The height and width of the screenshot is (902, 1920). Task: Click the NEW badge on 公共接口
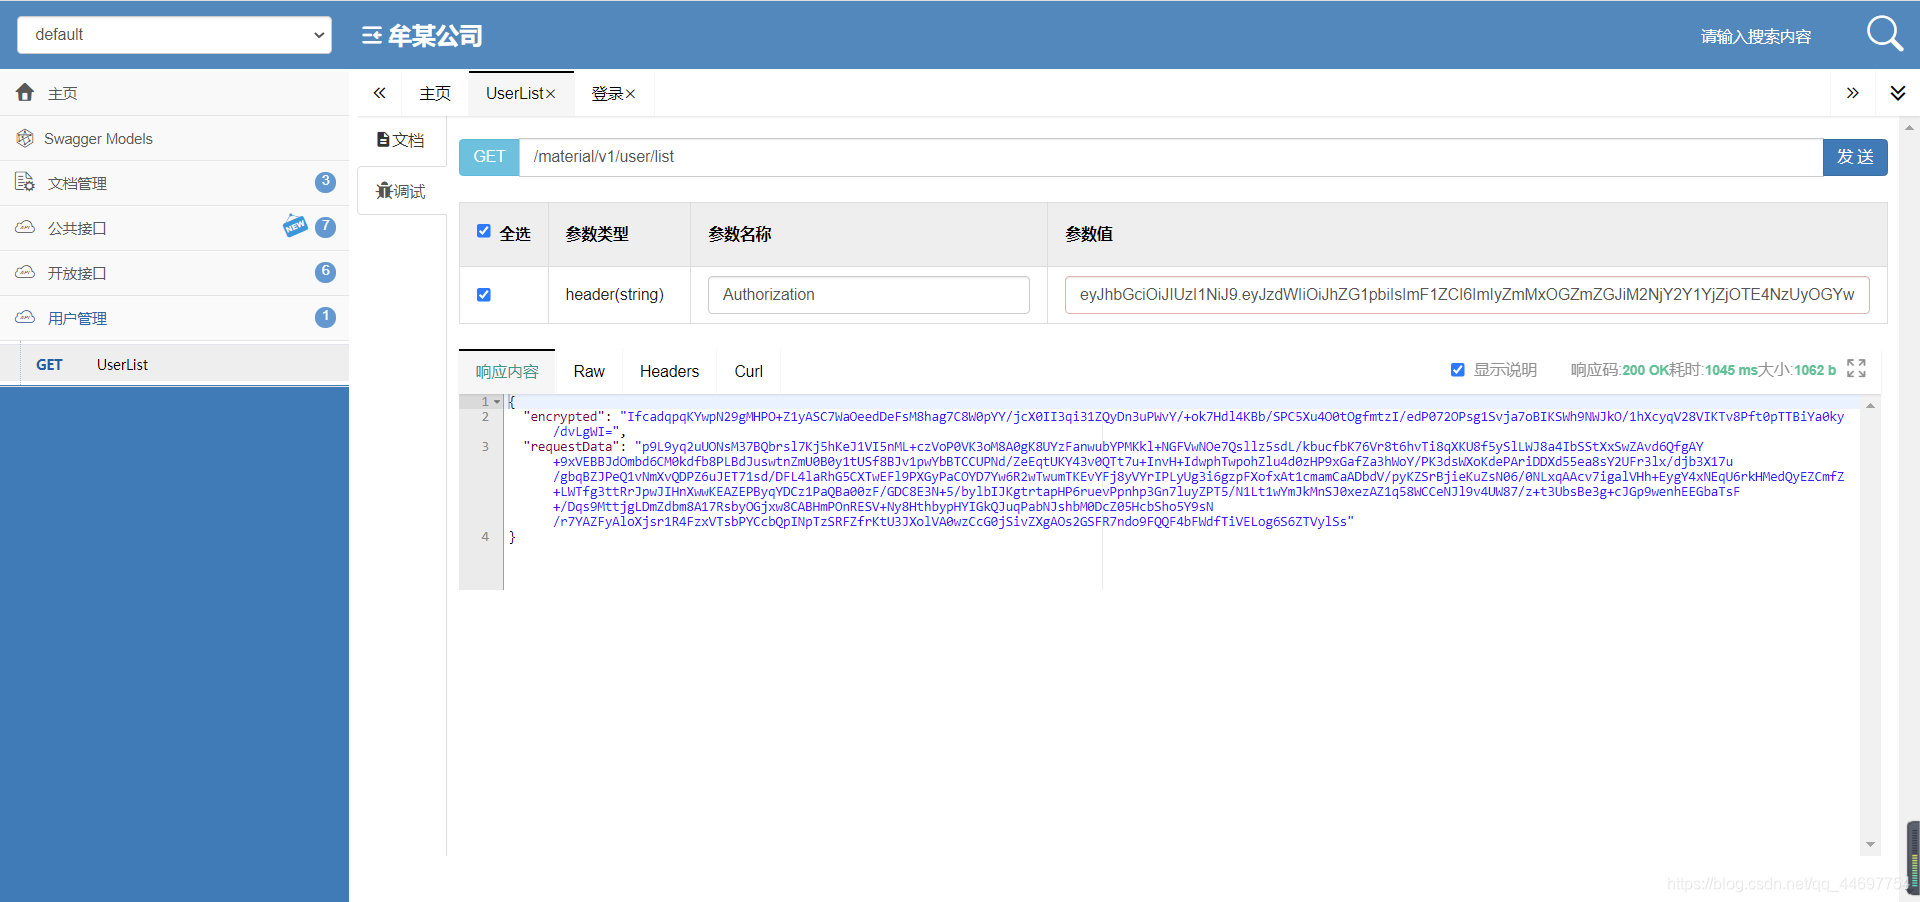pos(295,225)
